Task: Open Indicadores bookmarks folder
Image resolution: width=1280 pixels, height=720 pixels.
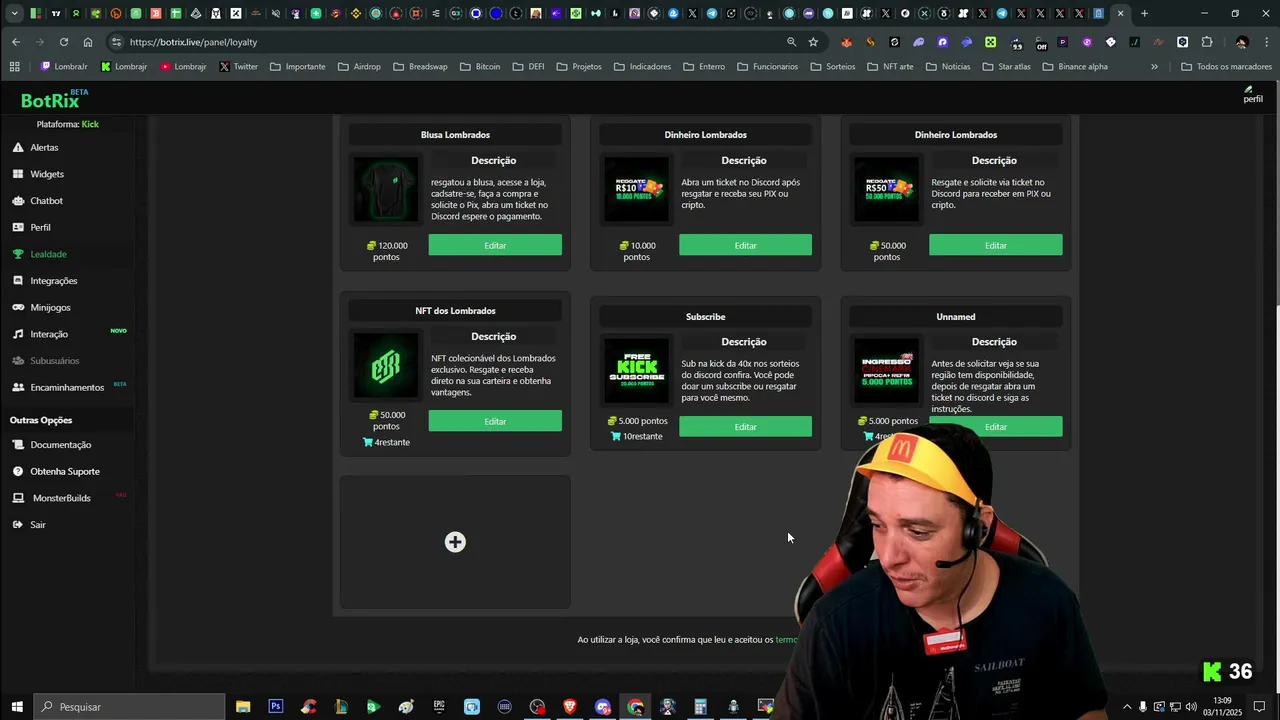Action: point(642,67)
